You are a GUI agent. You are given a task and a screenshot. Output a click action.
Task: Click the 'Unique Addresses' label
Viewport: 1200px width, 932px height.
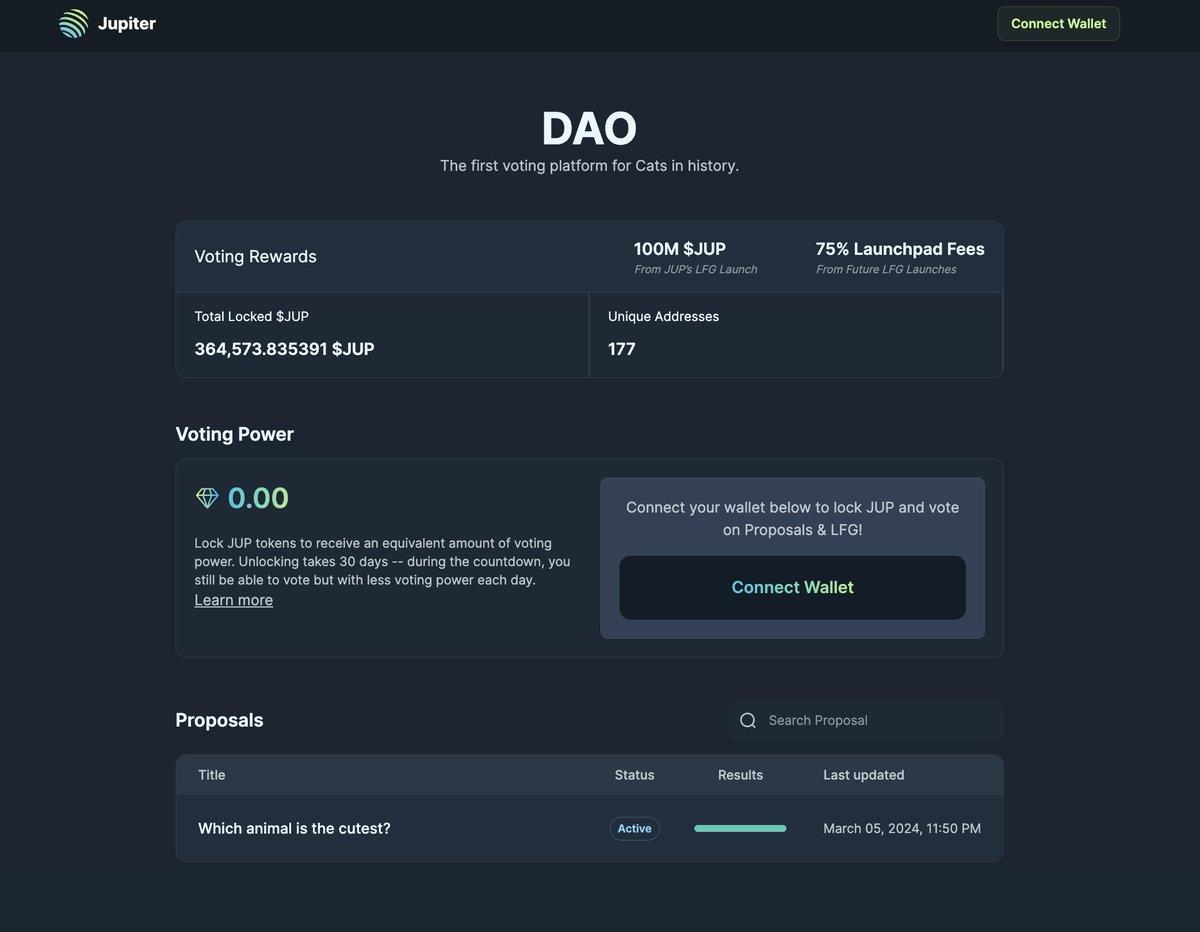[x=663, y=316]
